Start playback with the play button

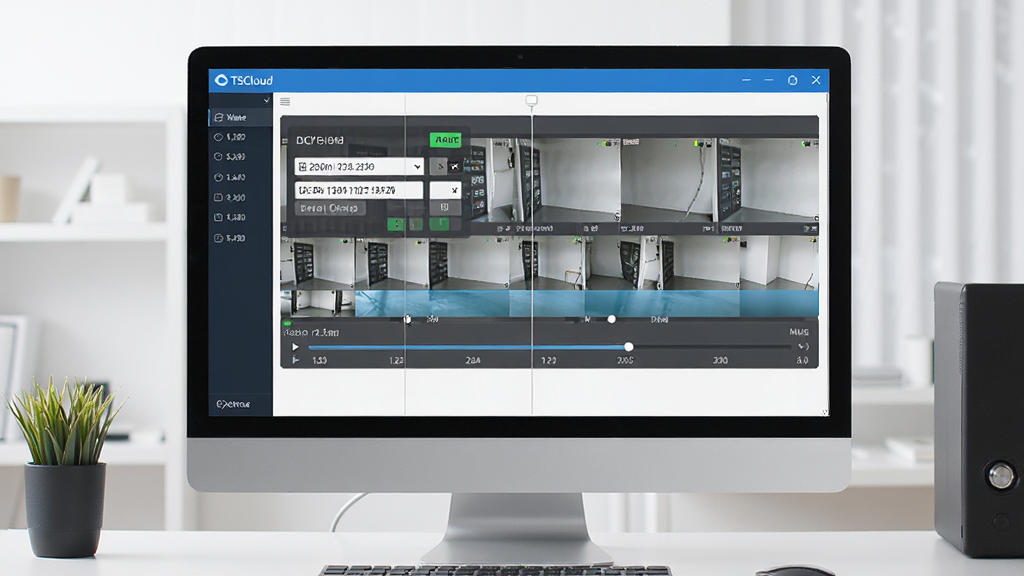tap(295, 347)
